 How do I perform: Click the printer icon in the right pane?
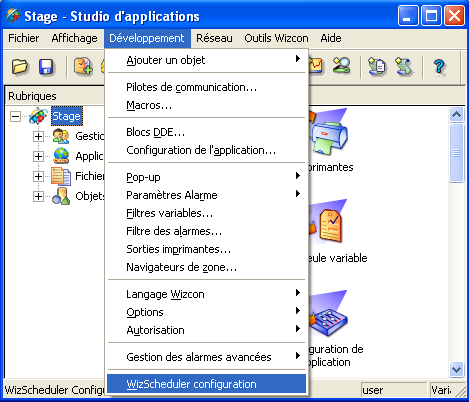[329, 134]
